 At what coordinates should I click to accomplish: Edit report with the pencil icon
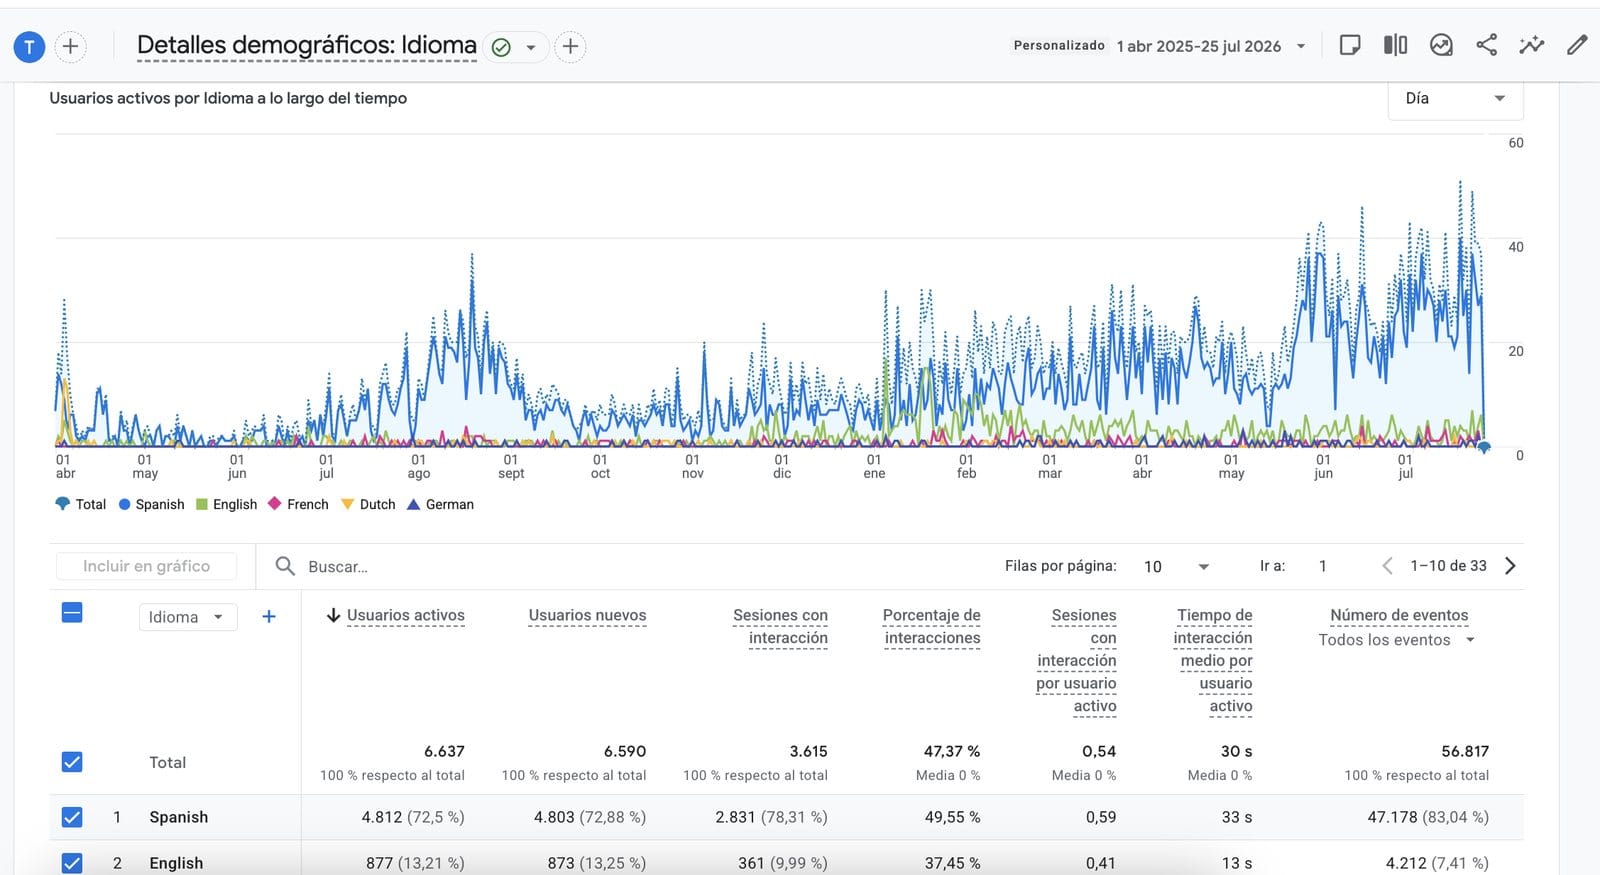(1577, 45)
